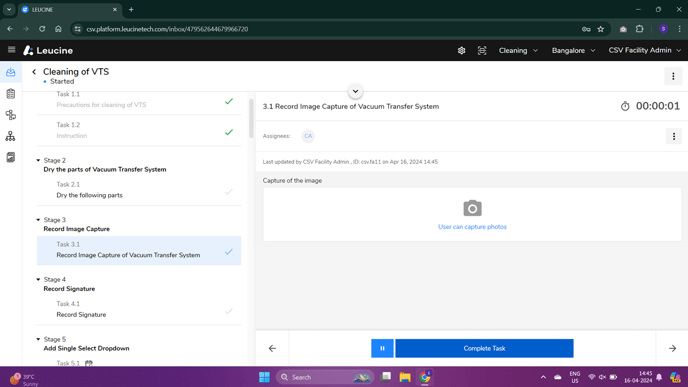Click checkmark of Task 2.1
The width and height of the screenshot is (688, 387).
229,192
